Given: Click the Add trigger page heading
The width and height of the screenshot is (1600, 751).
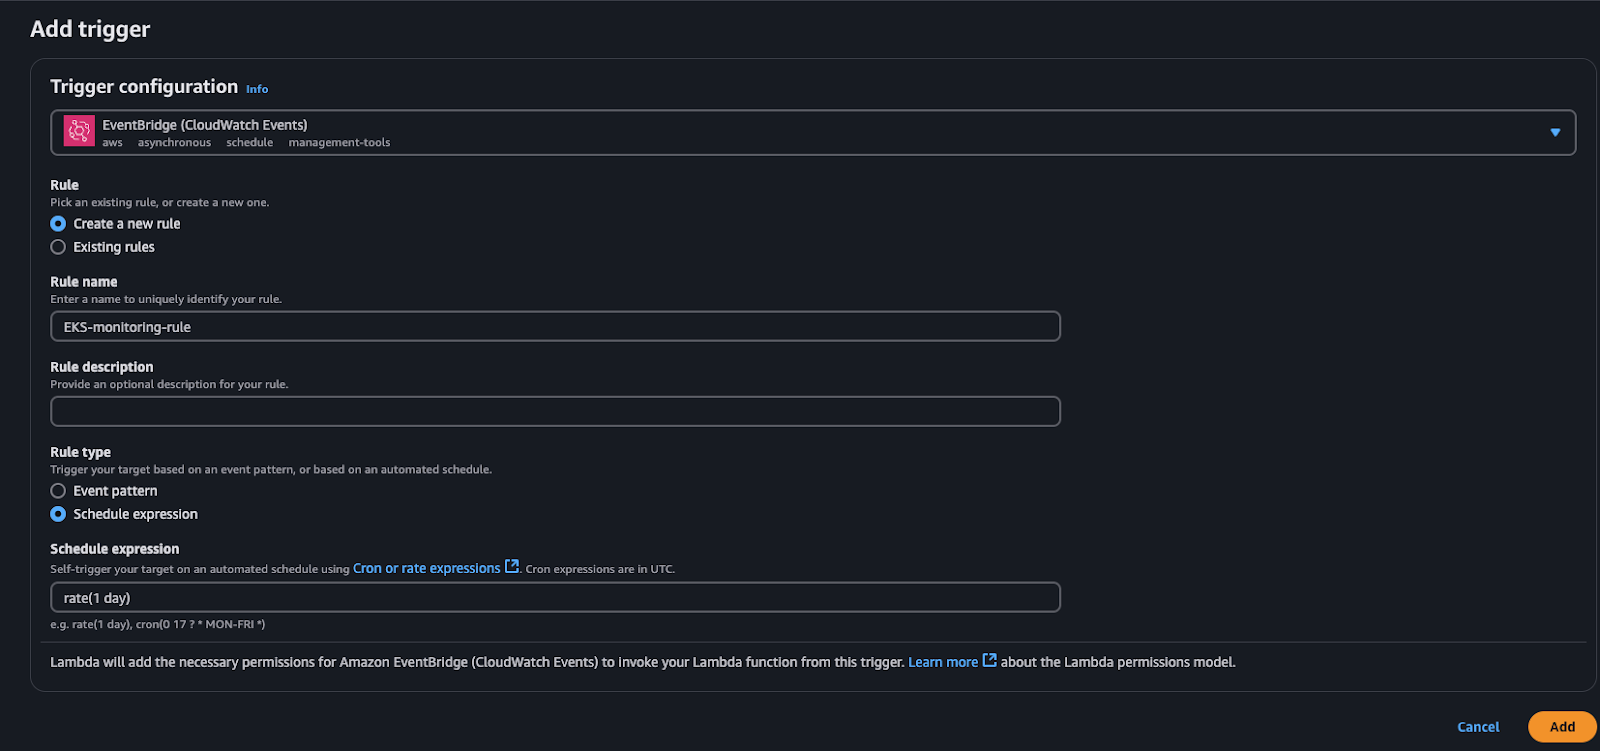Looking at the screenshot, I should tap(90, 29).
